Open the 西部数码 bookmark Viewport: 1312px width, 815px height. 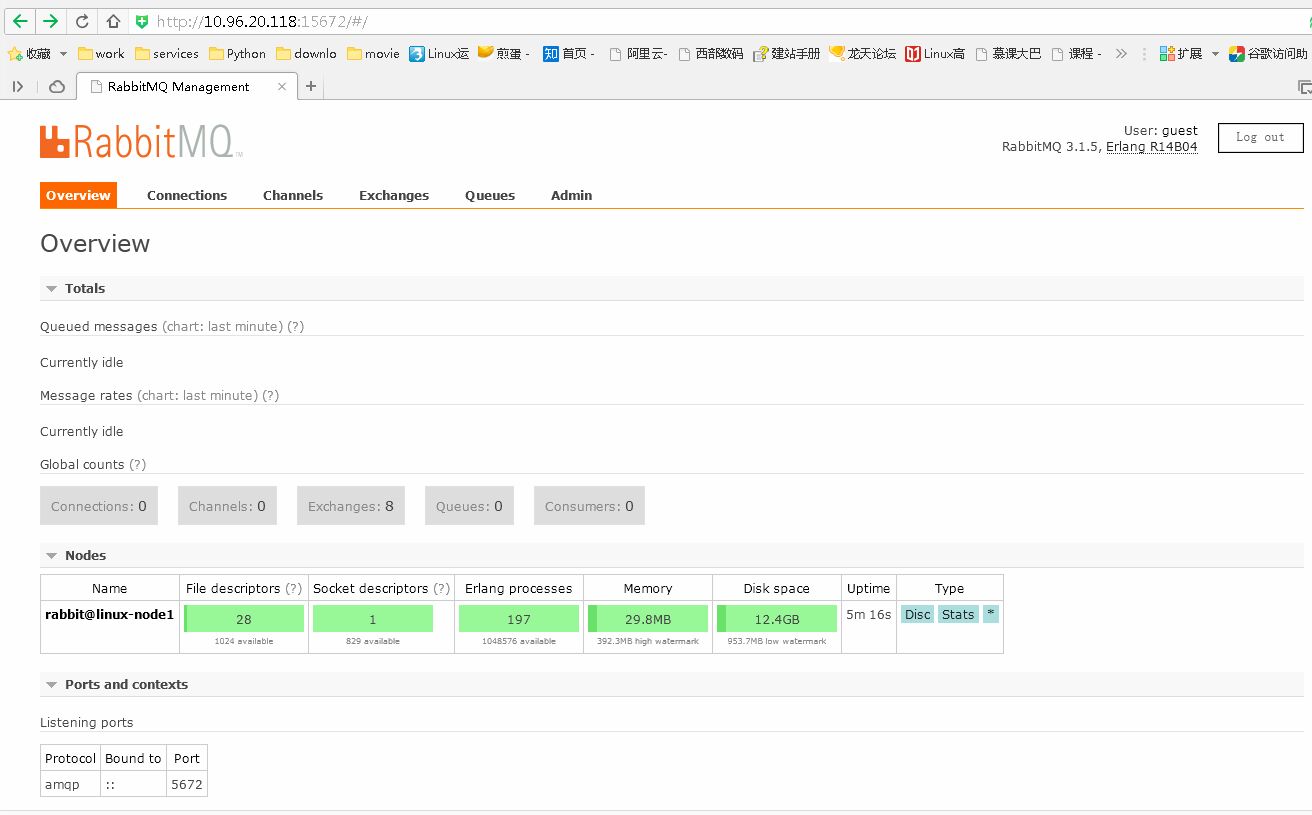pyautogui.click(x=710, y=54)
